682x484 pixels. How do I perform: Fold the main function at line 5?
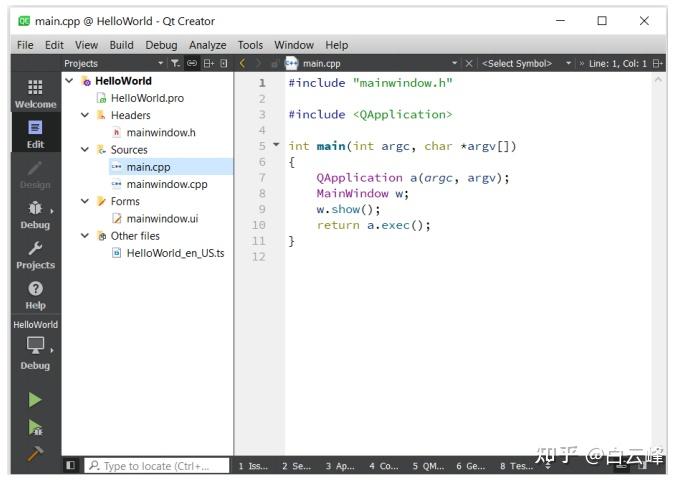pos(276,144)
